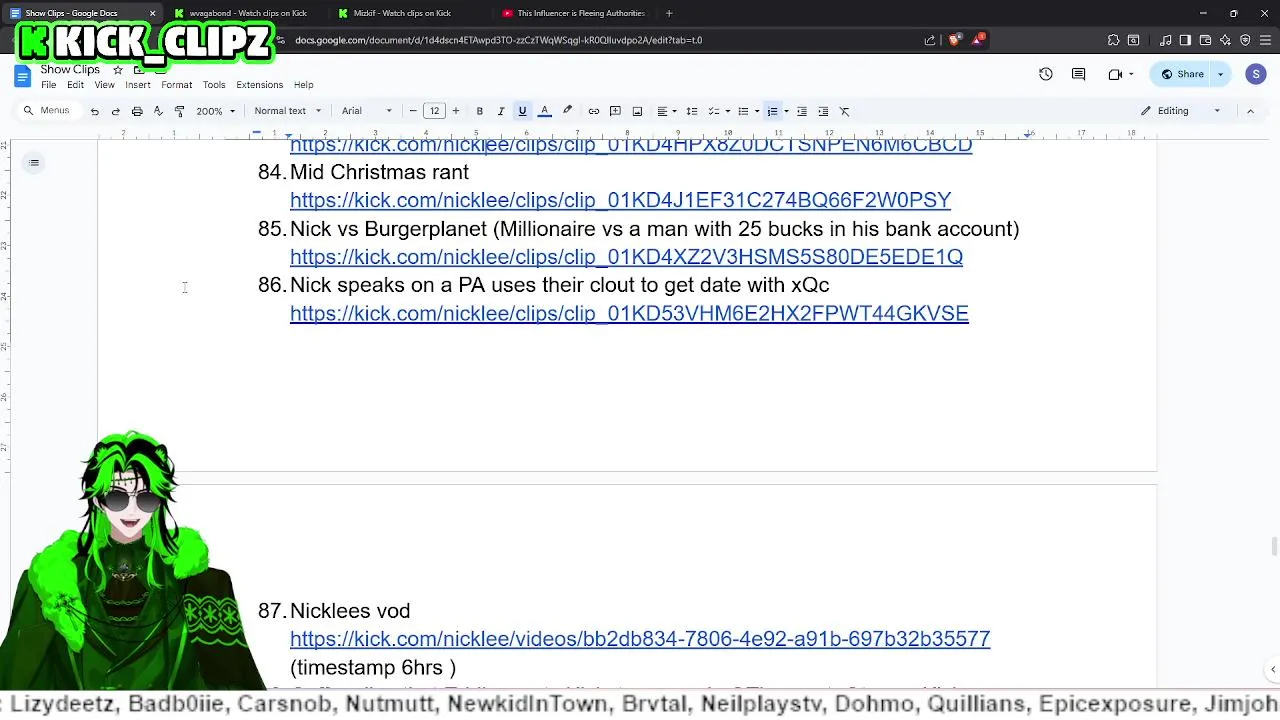This screenshot has height=720, width=1280.
Task: Show document outline tabs
Action: (x=34, y=163)
